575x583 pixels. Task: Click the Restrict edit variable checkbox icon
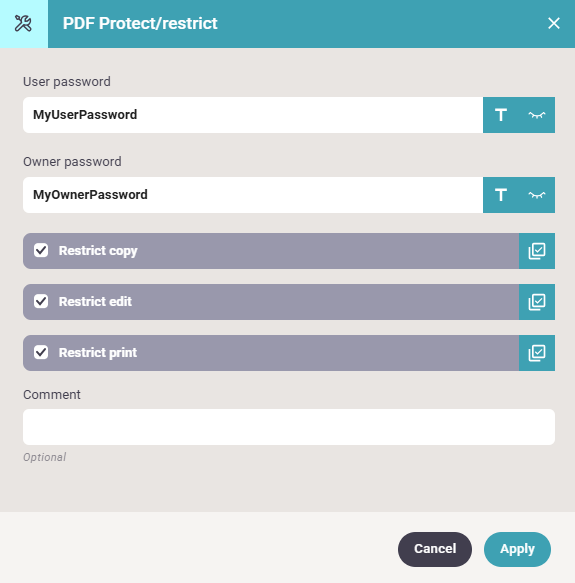(537, 302)
